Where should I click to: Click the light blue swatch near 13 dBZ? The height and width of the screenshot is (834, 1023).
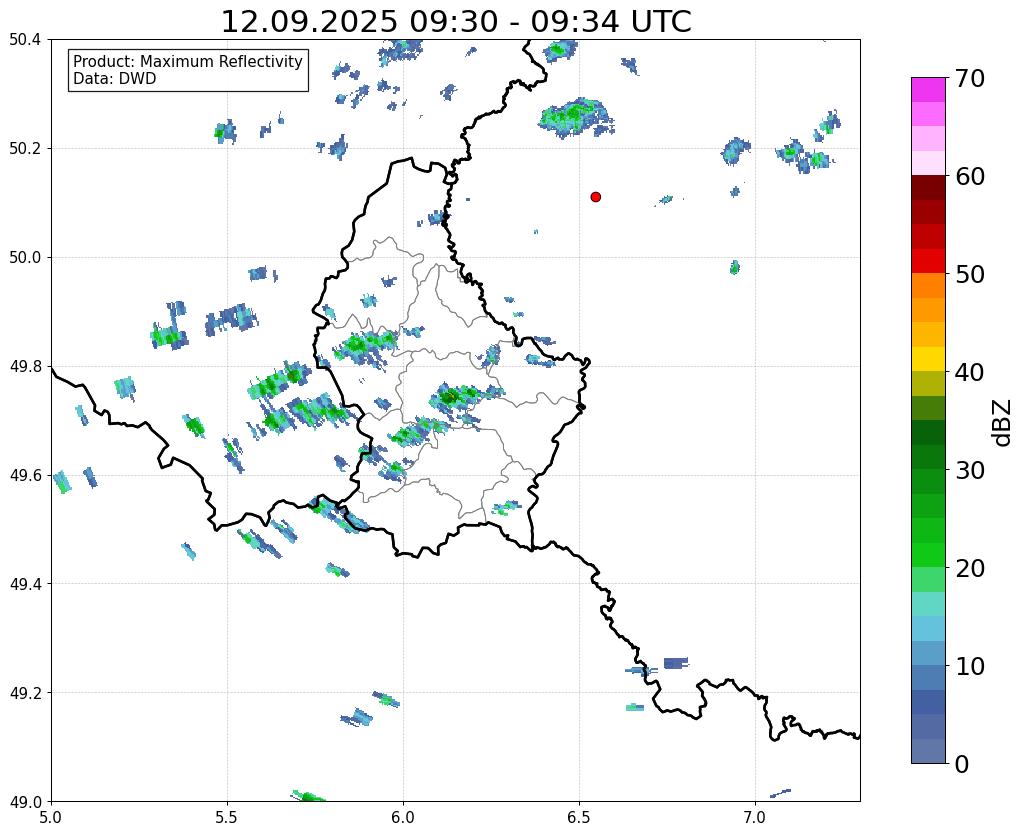tap(928, 628)
